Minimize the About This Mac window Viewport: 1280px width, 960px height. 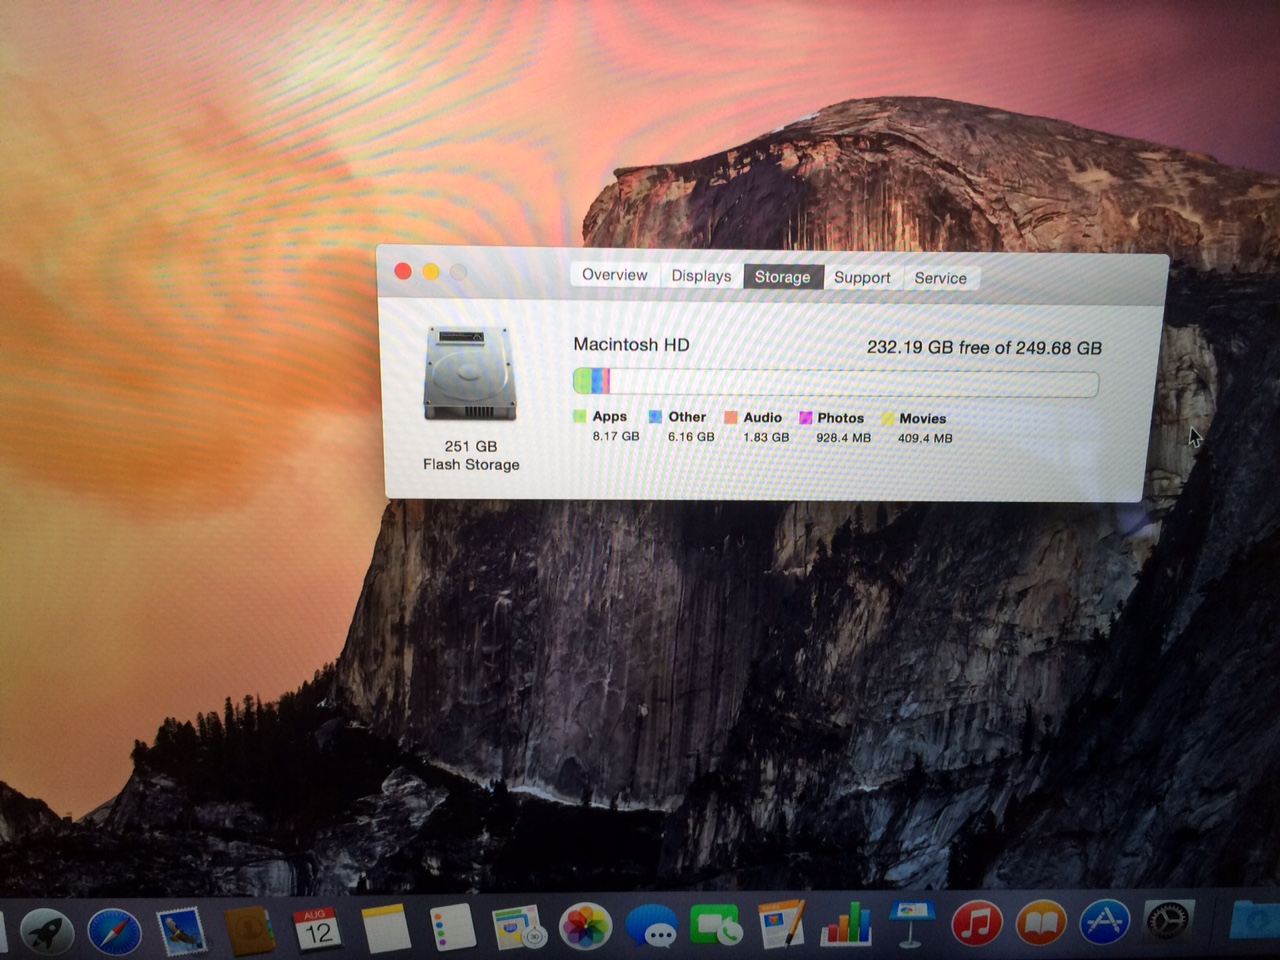point(430,272)
